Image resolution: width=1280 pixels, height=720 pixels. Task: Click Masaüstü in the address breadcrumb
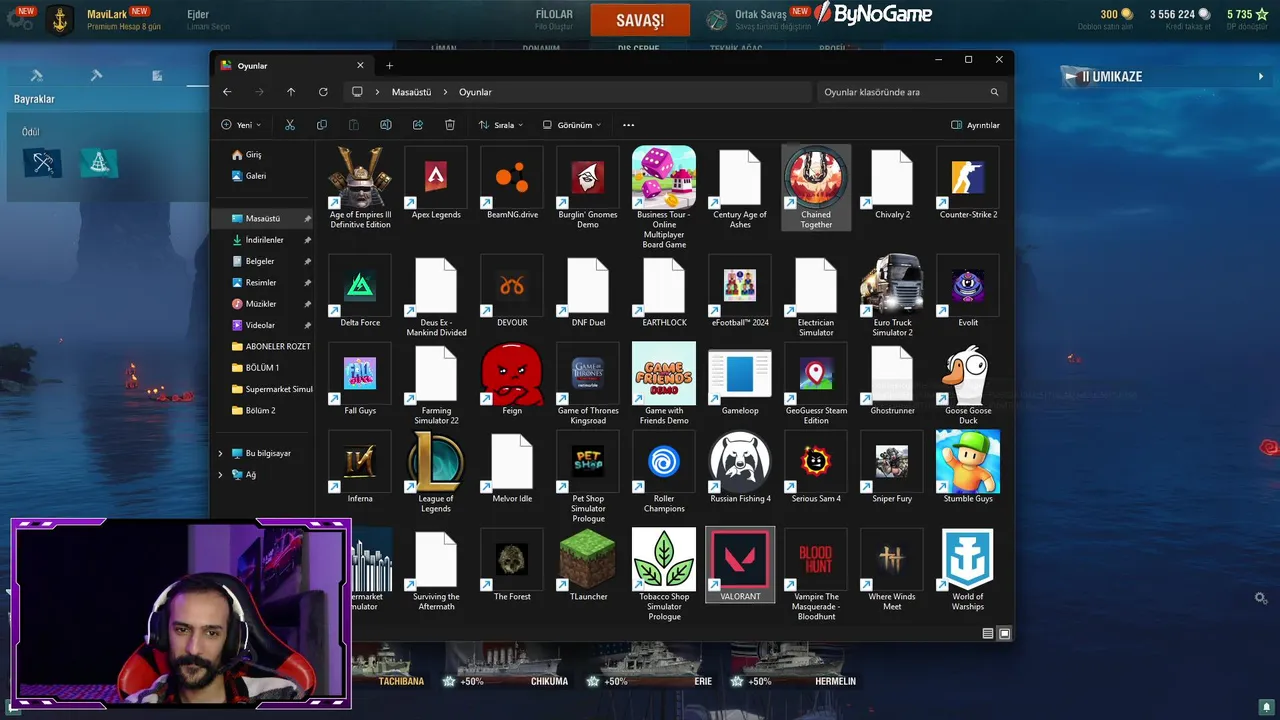(411, 92)
